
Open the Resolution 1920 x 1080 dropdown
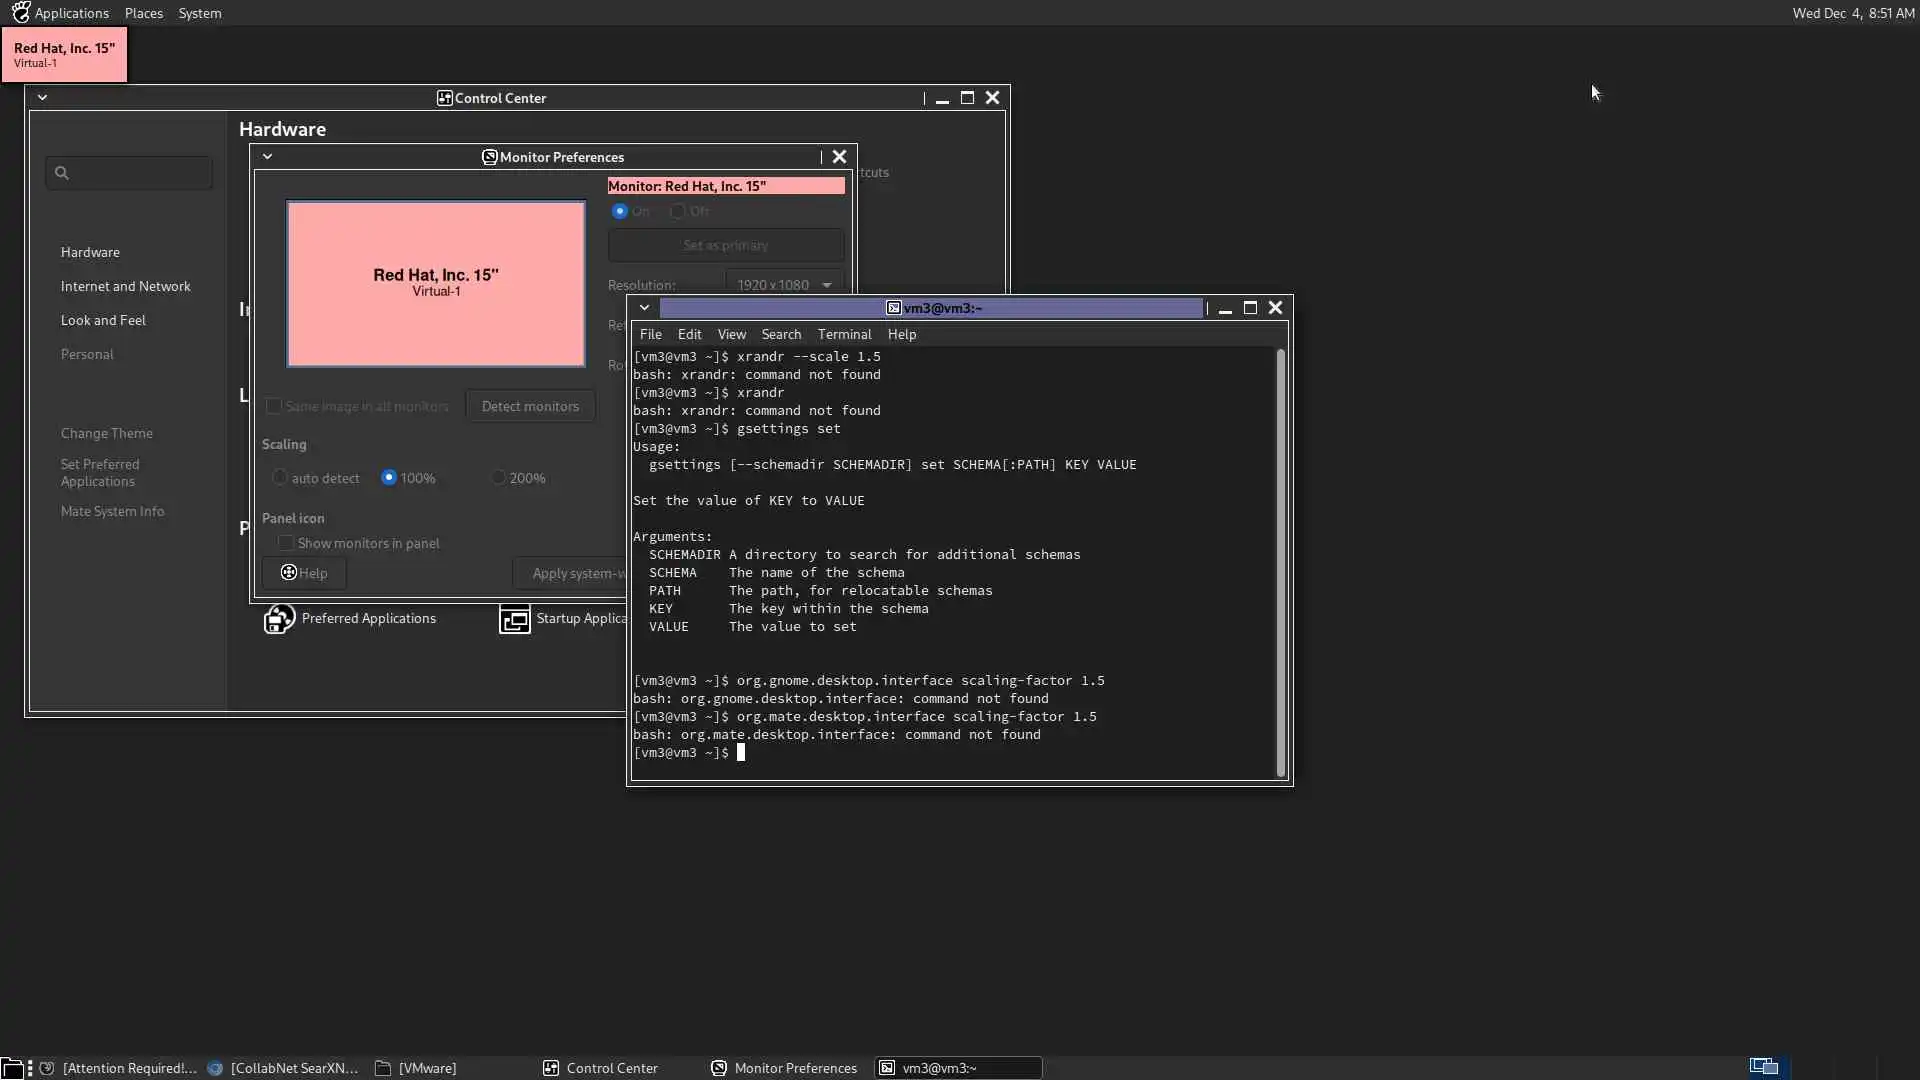(783, 285)
